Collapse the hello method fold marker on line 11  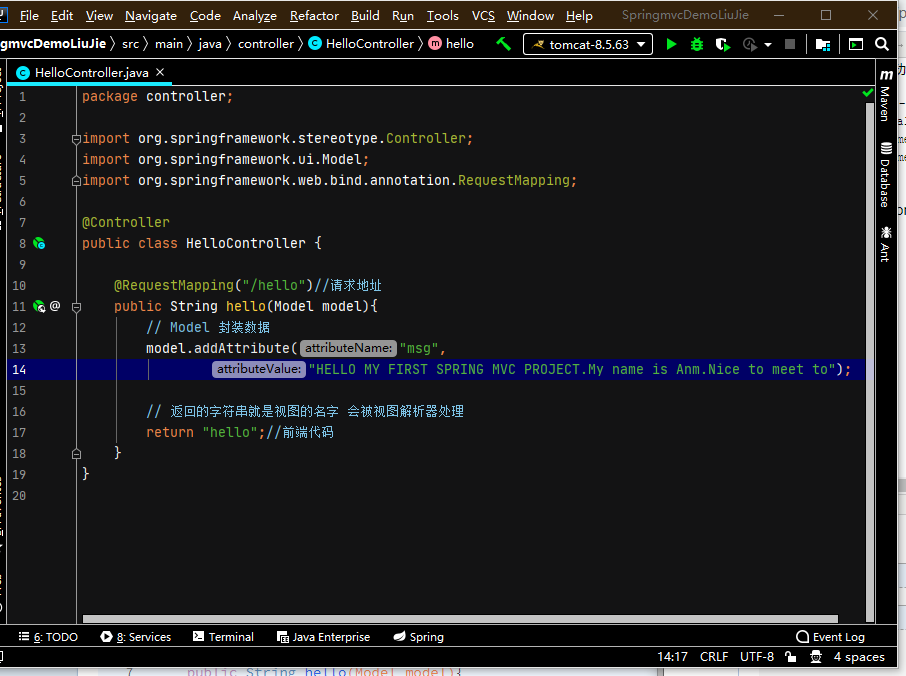click(76, 307)
